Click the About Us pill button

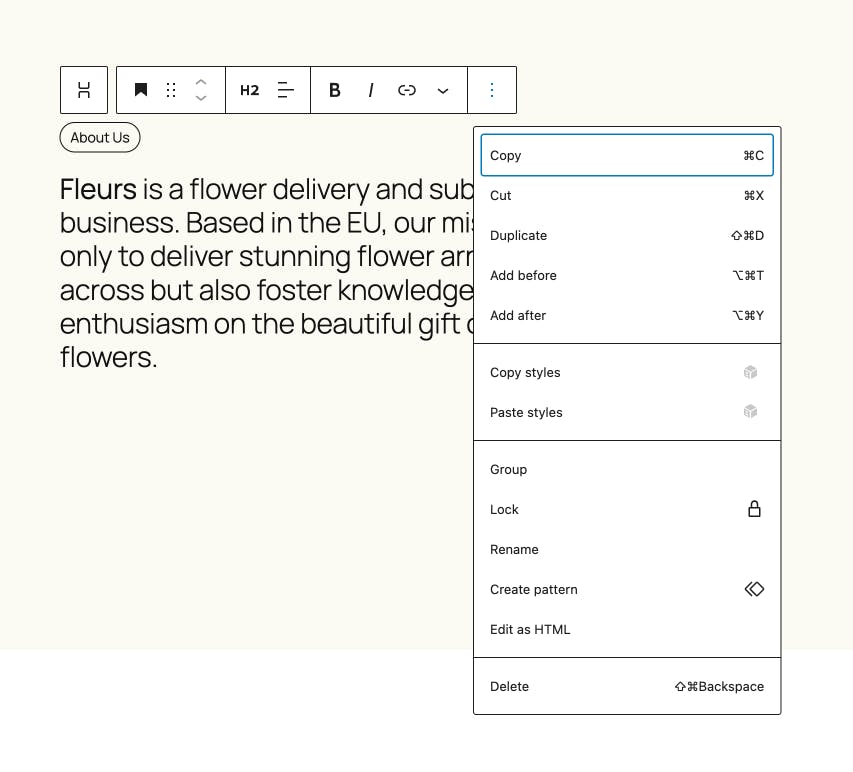click(100, 138)
